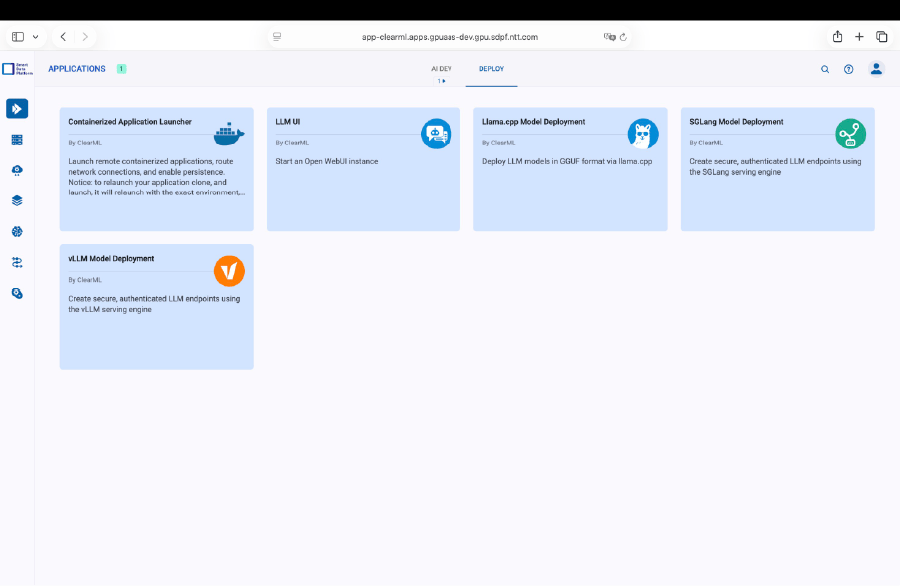900x586 pixels.
Task: Open a new tab with the plus icon
Action: click(859, 37)
